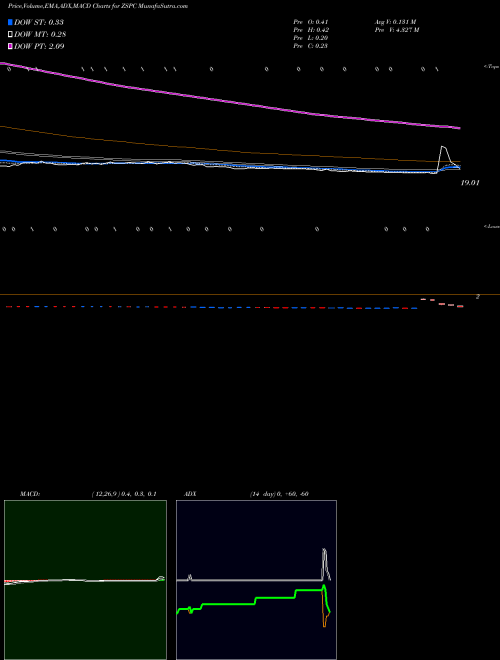This screenshot has width=500, height=660.
Task: Click the white DOW MT legend swatch
Action: click(10, 35)
